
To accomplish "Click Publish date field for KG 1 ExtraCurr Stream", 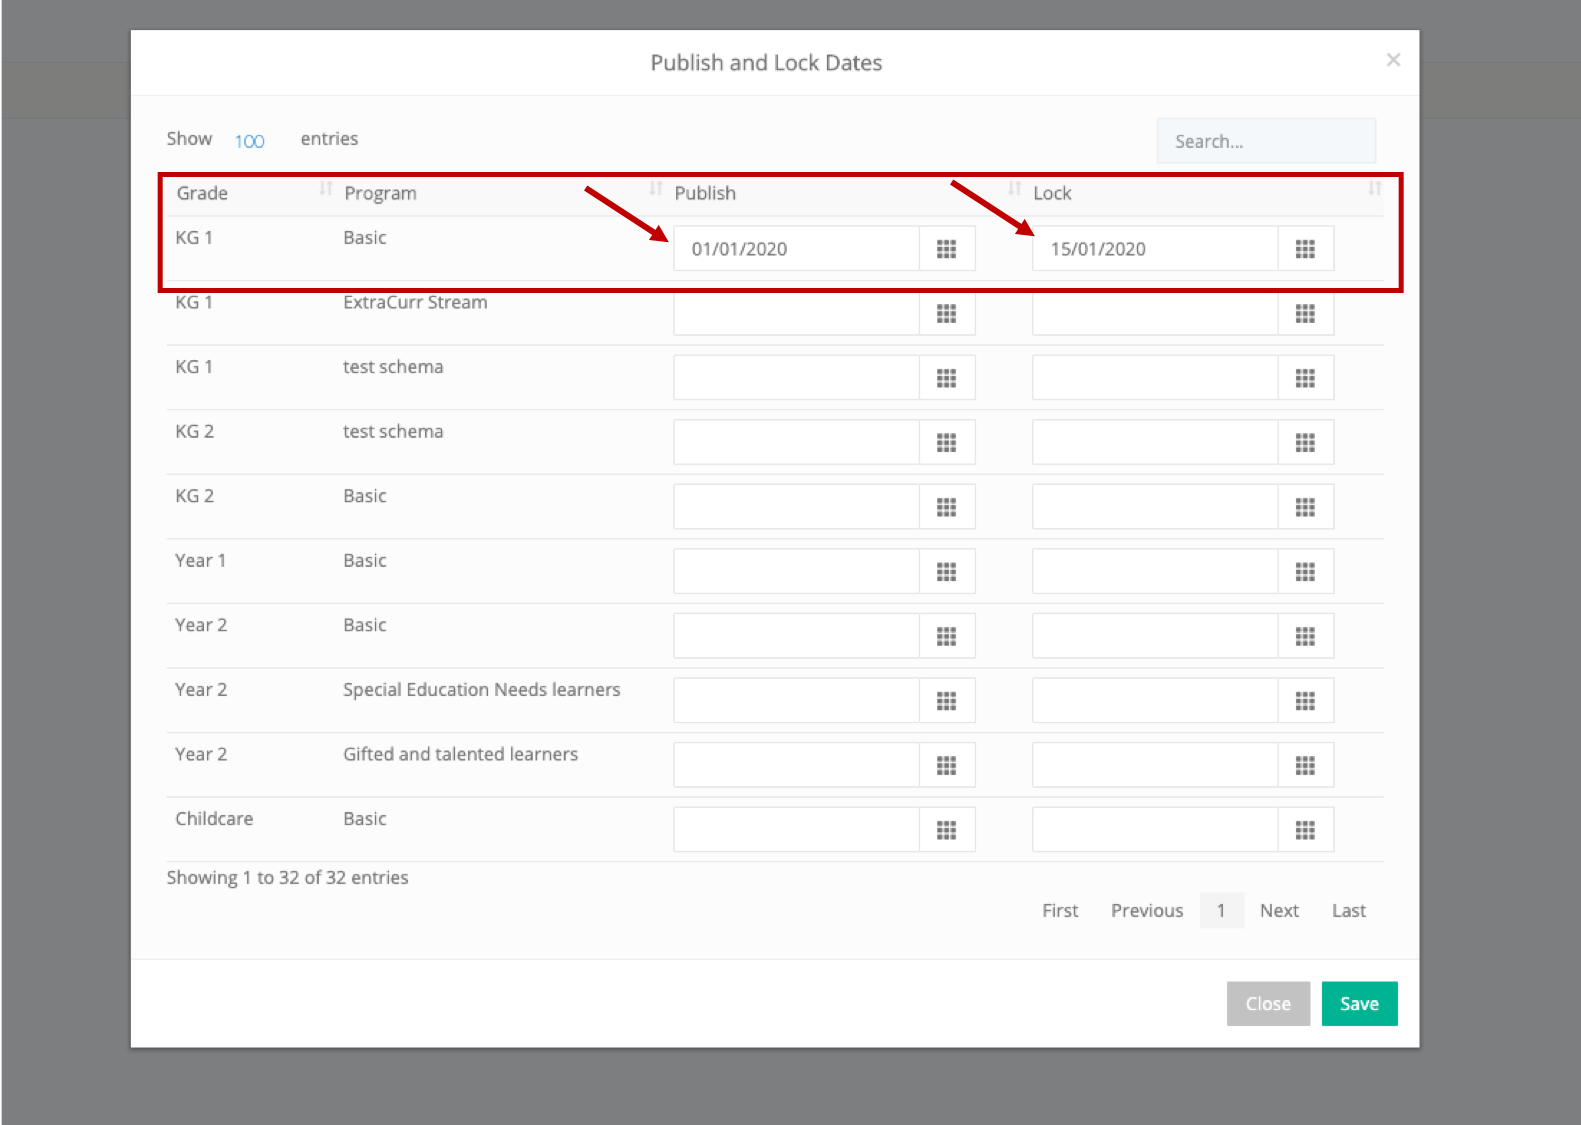I will point(796,314).
